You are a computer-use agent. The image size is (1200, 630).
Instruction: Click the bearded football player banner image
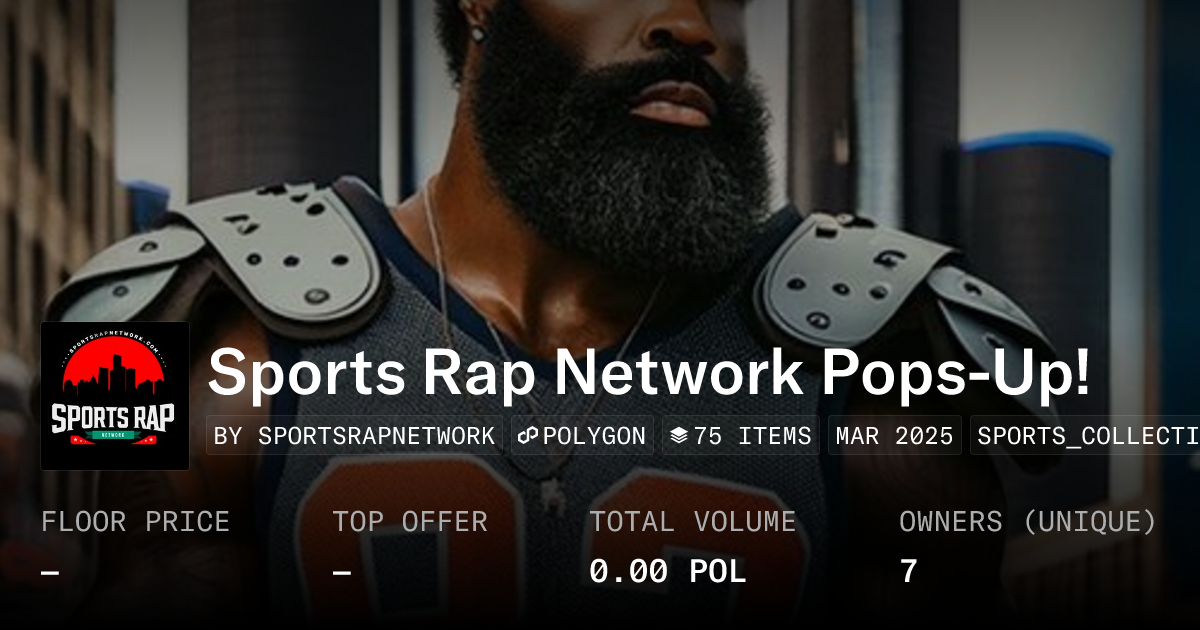pos(600,160)
